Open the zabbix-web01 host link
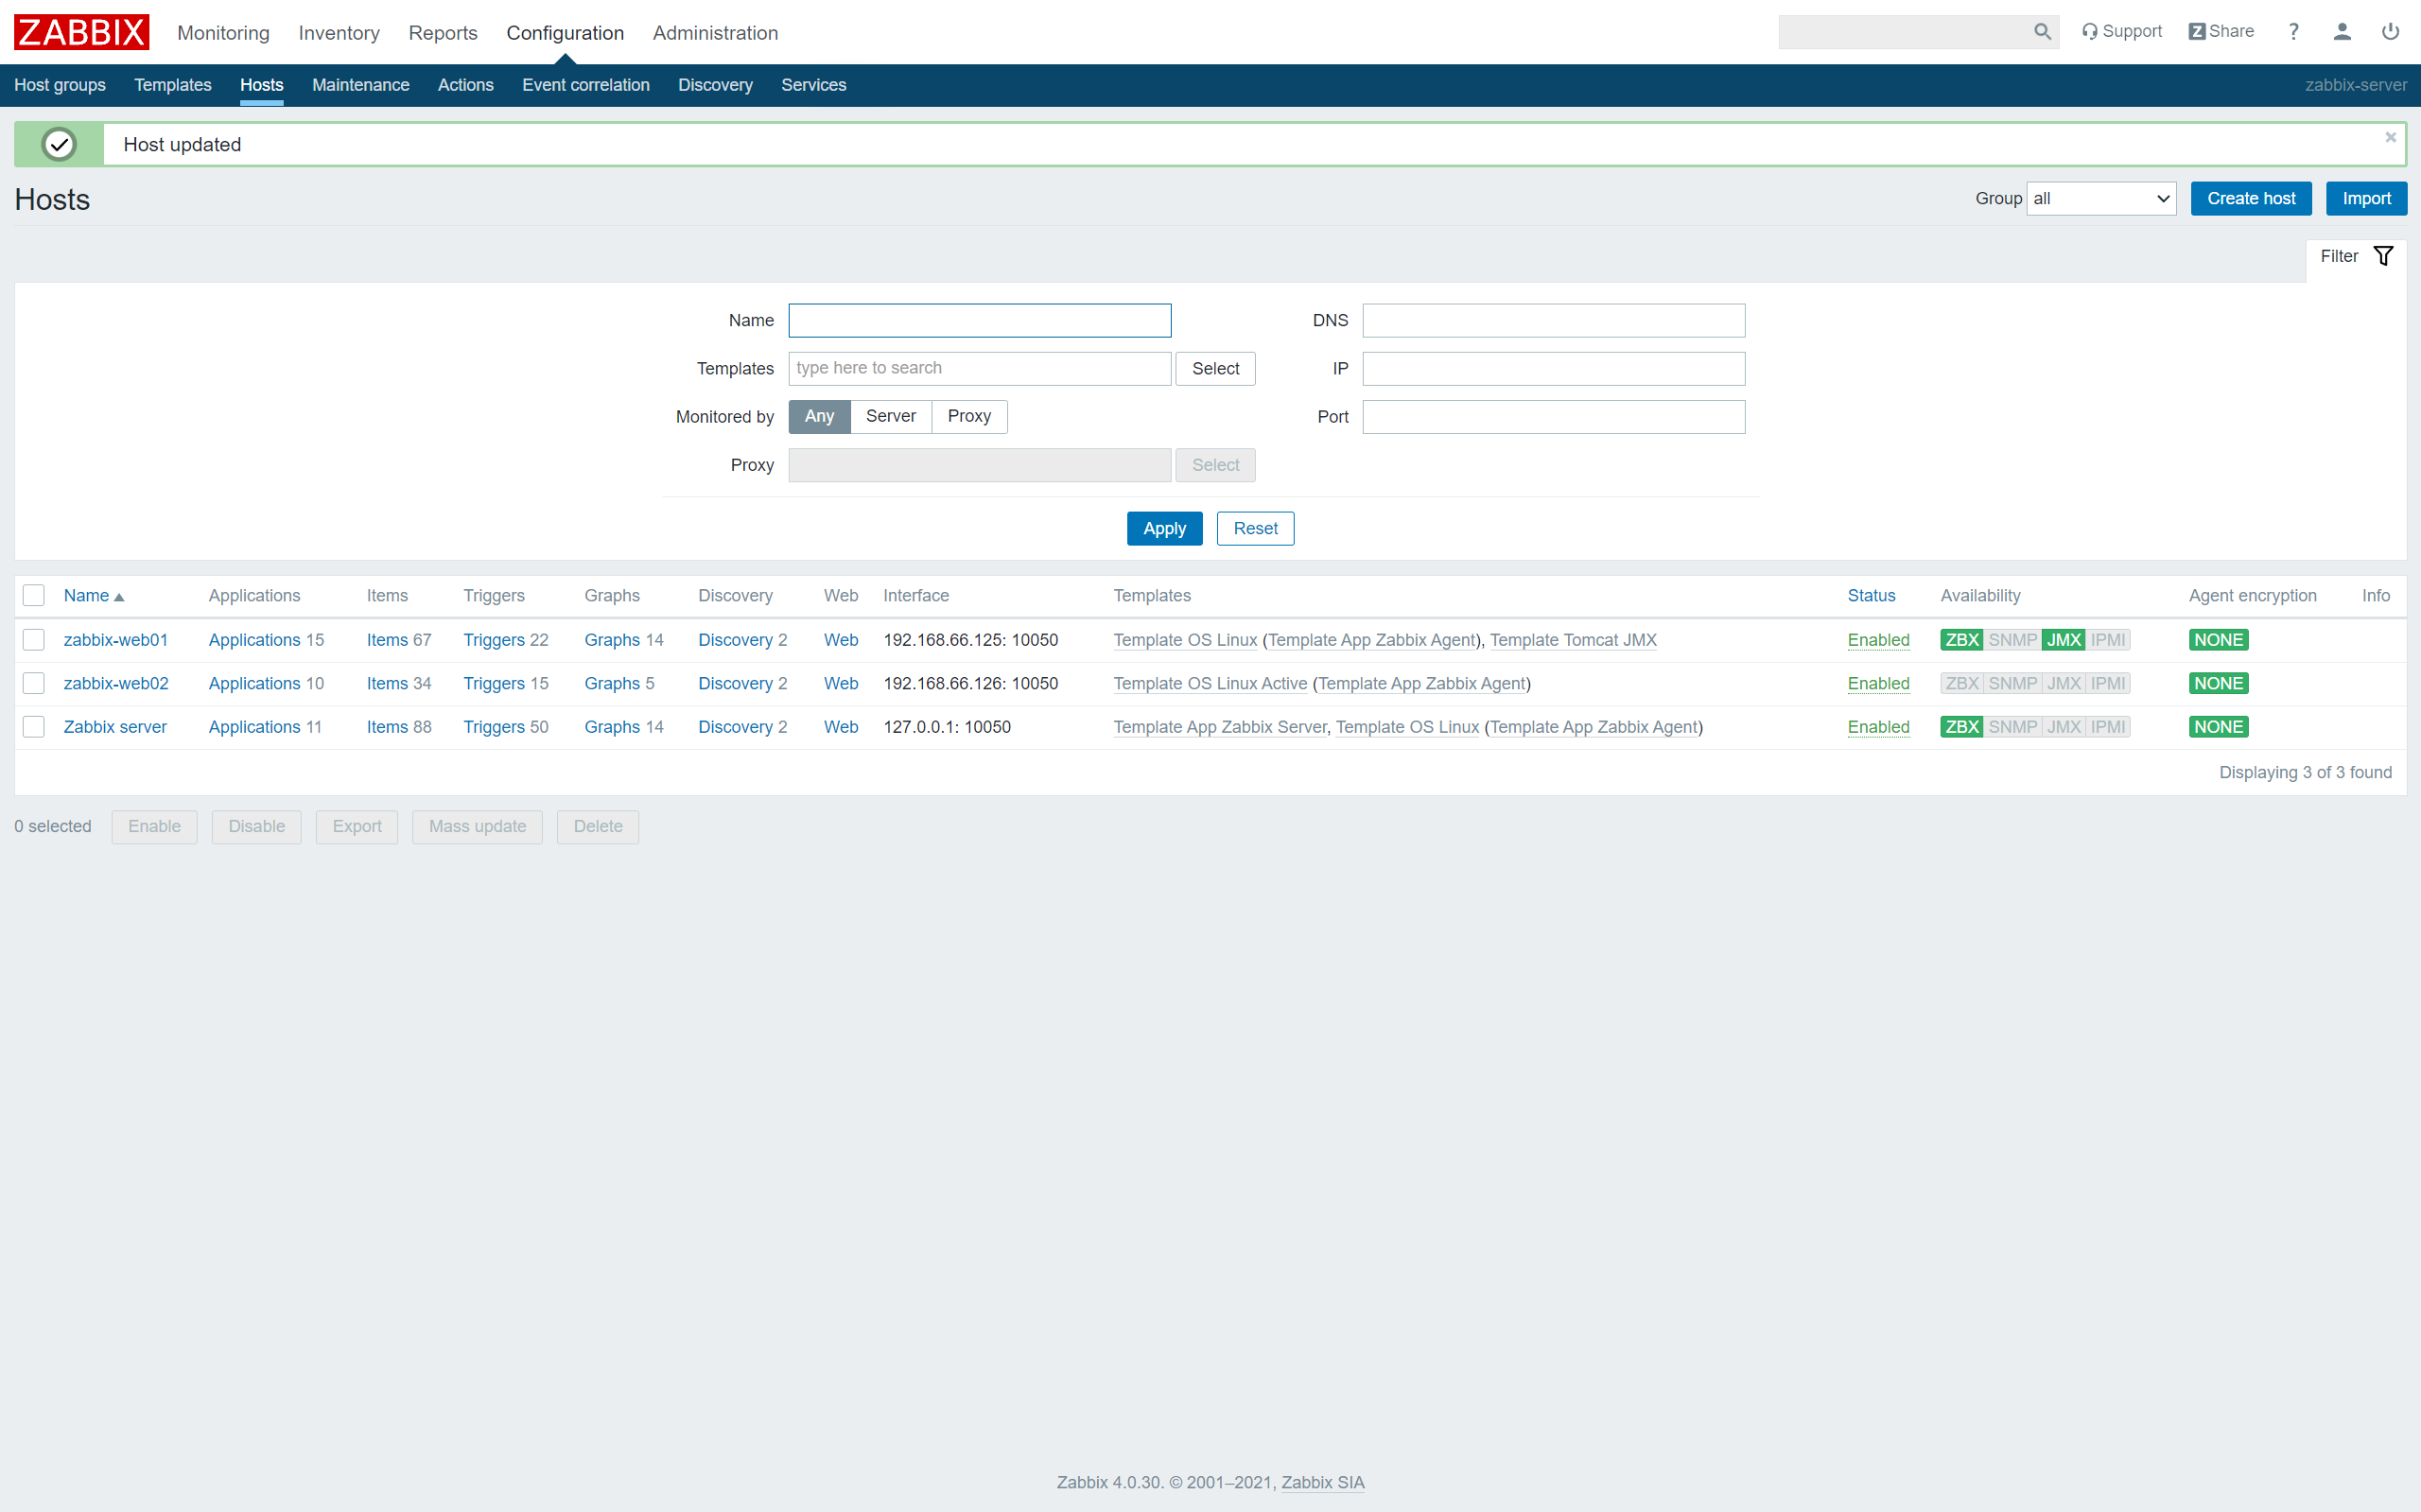 (x=116, y=640)
